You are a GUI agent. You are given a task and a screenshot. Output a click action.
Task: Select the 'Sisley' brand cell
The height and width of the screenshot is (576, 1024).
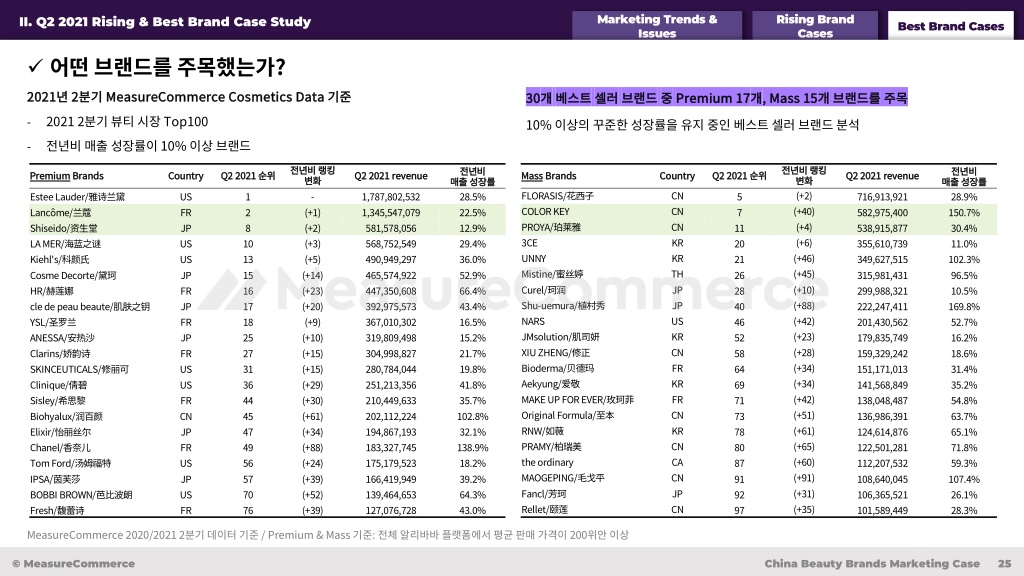coord(57,400)
